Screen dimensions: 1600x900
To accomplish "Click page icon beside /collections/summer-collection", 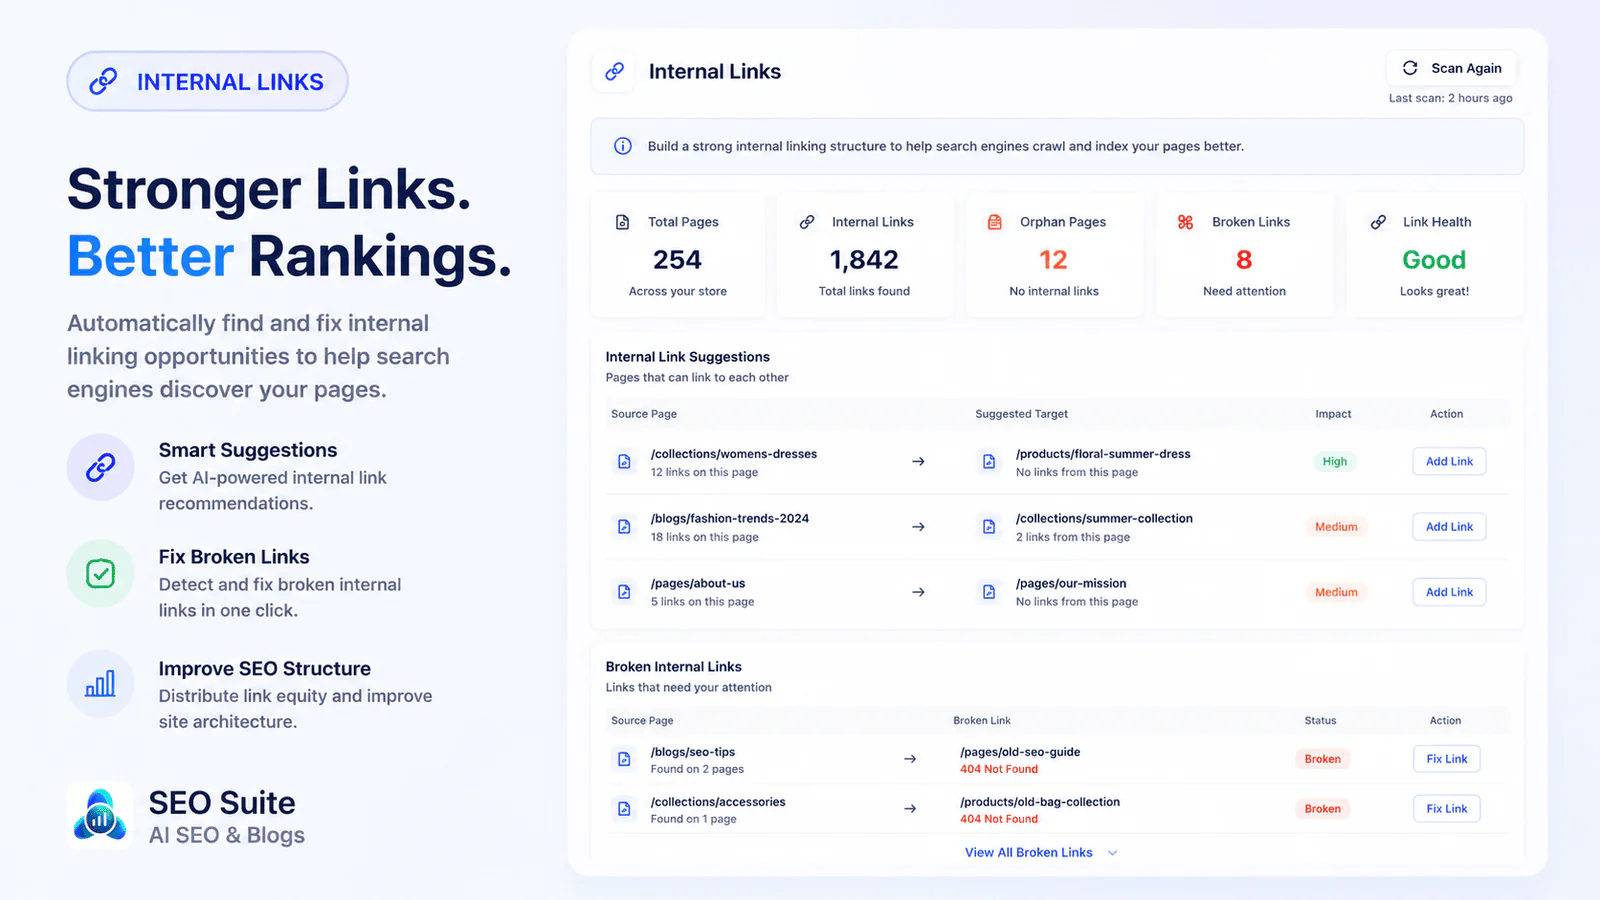I will (x=989, y=527).
